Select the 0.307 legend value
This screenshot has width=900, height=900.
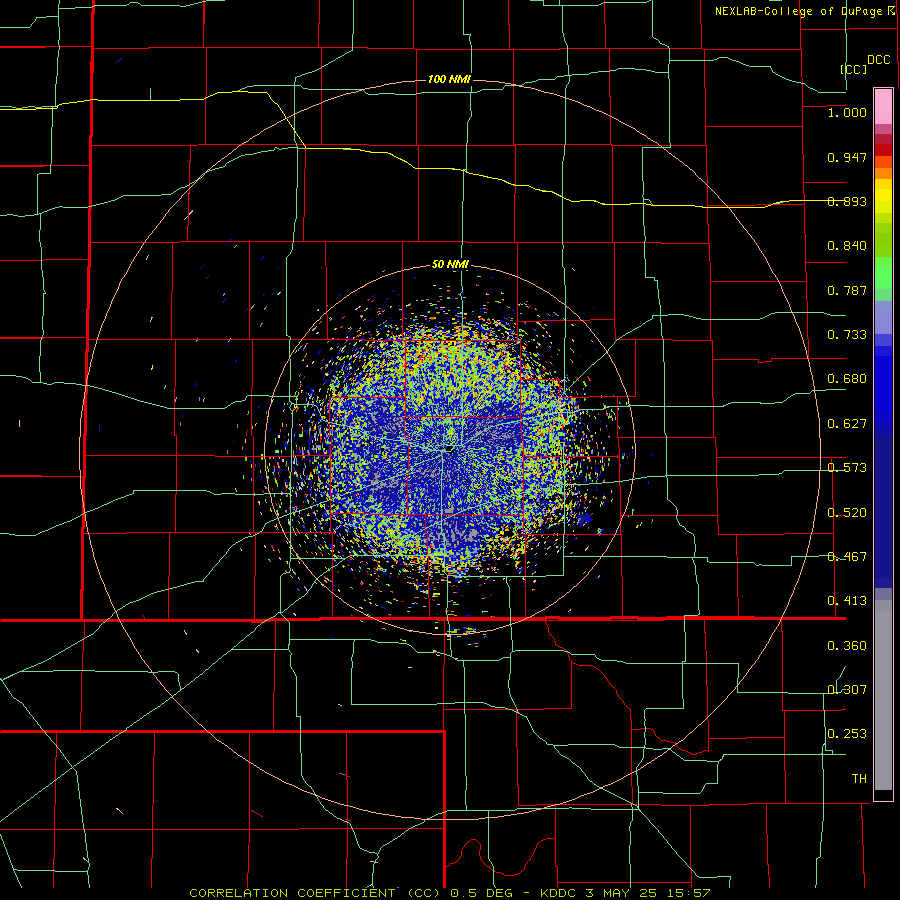tap(847, 690)
